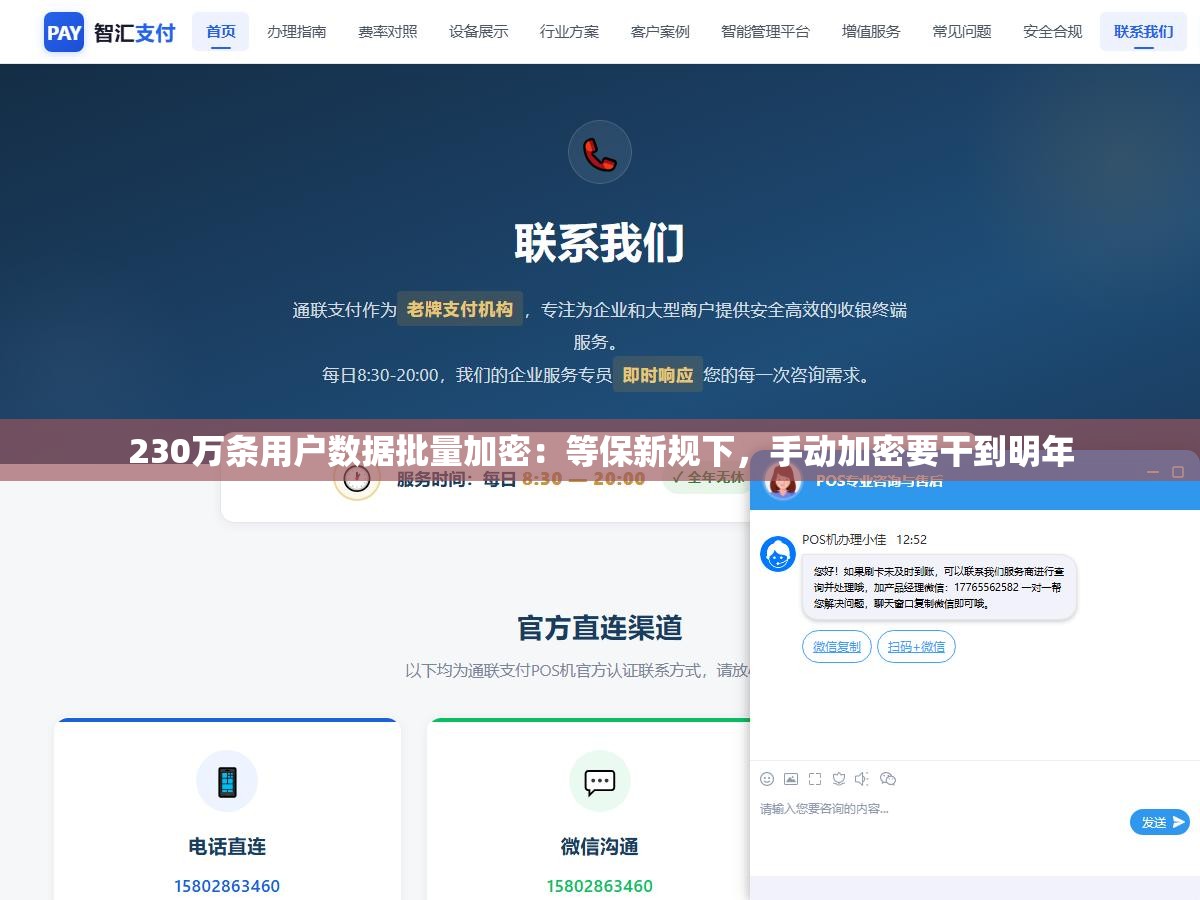
Task: Click the chat bubble icon above 微信沟通
Action: (600, 781)
